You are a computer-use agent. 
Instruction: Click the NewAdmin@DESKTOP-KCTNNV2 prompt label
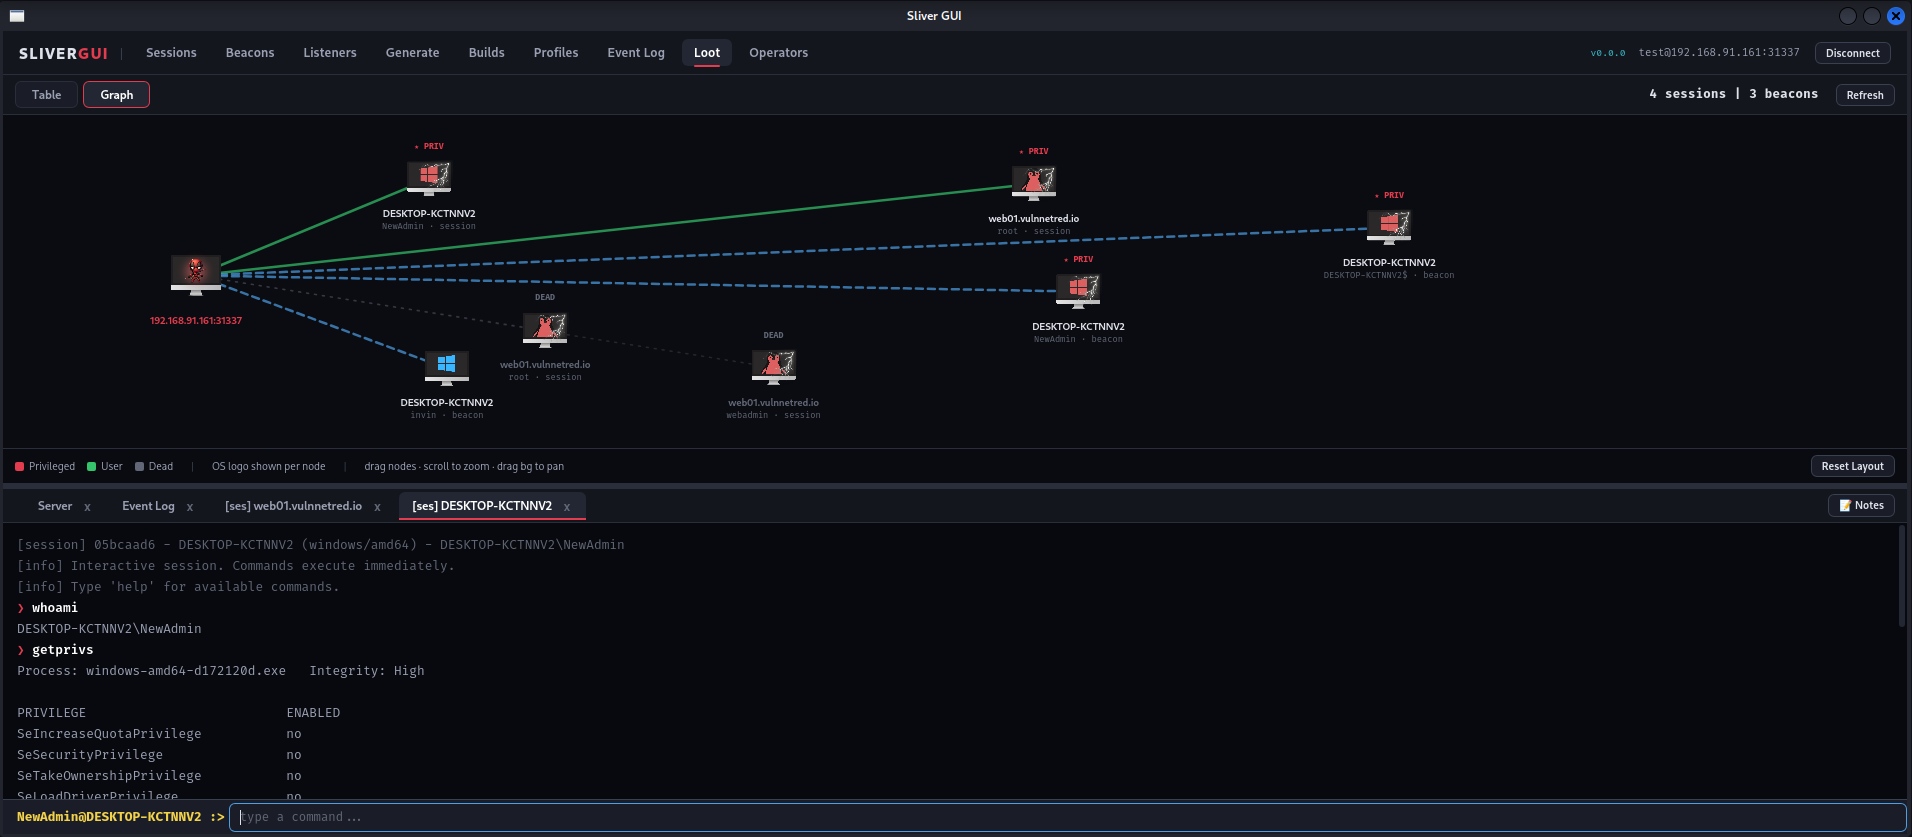121,817
